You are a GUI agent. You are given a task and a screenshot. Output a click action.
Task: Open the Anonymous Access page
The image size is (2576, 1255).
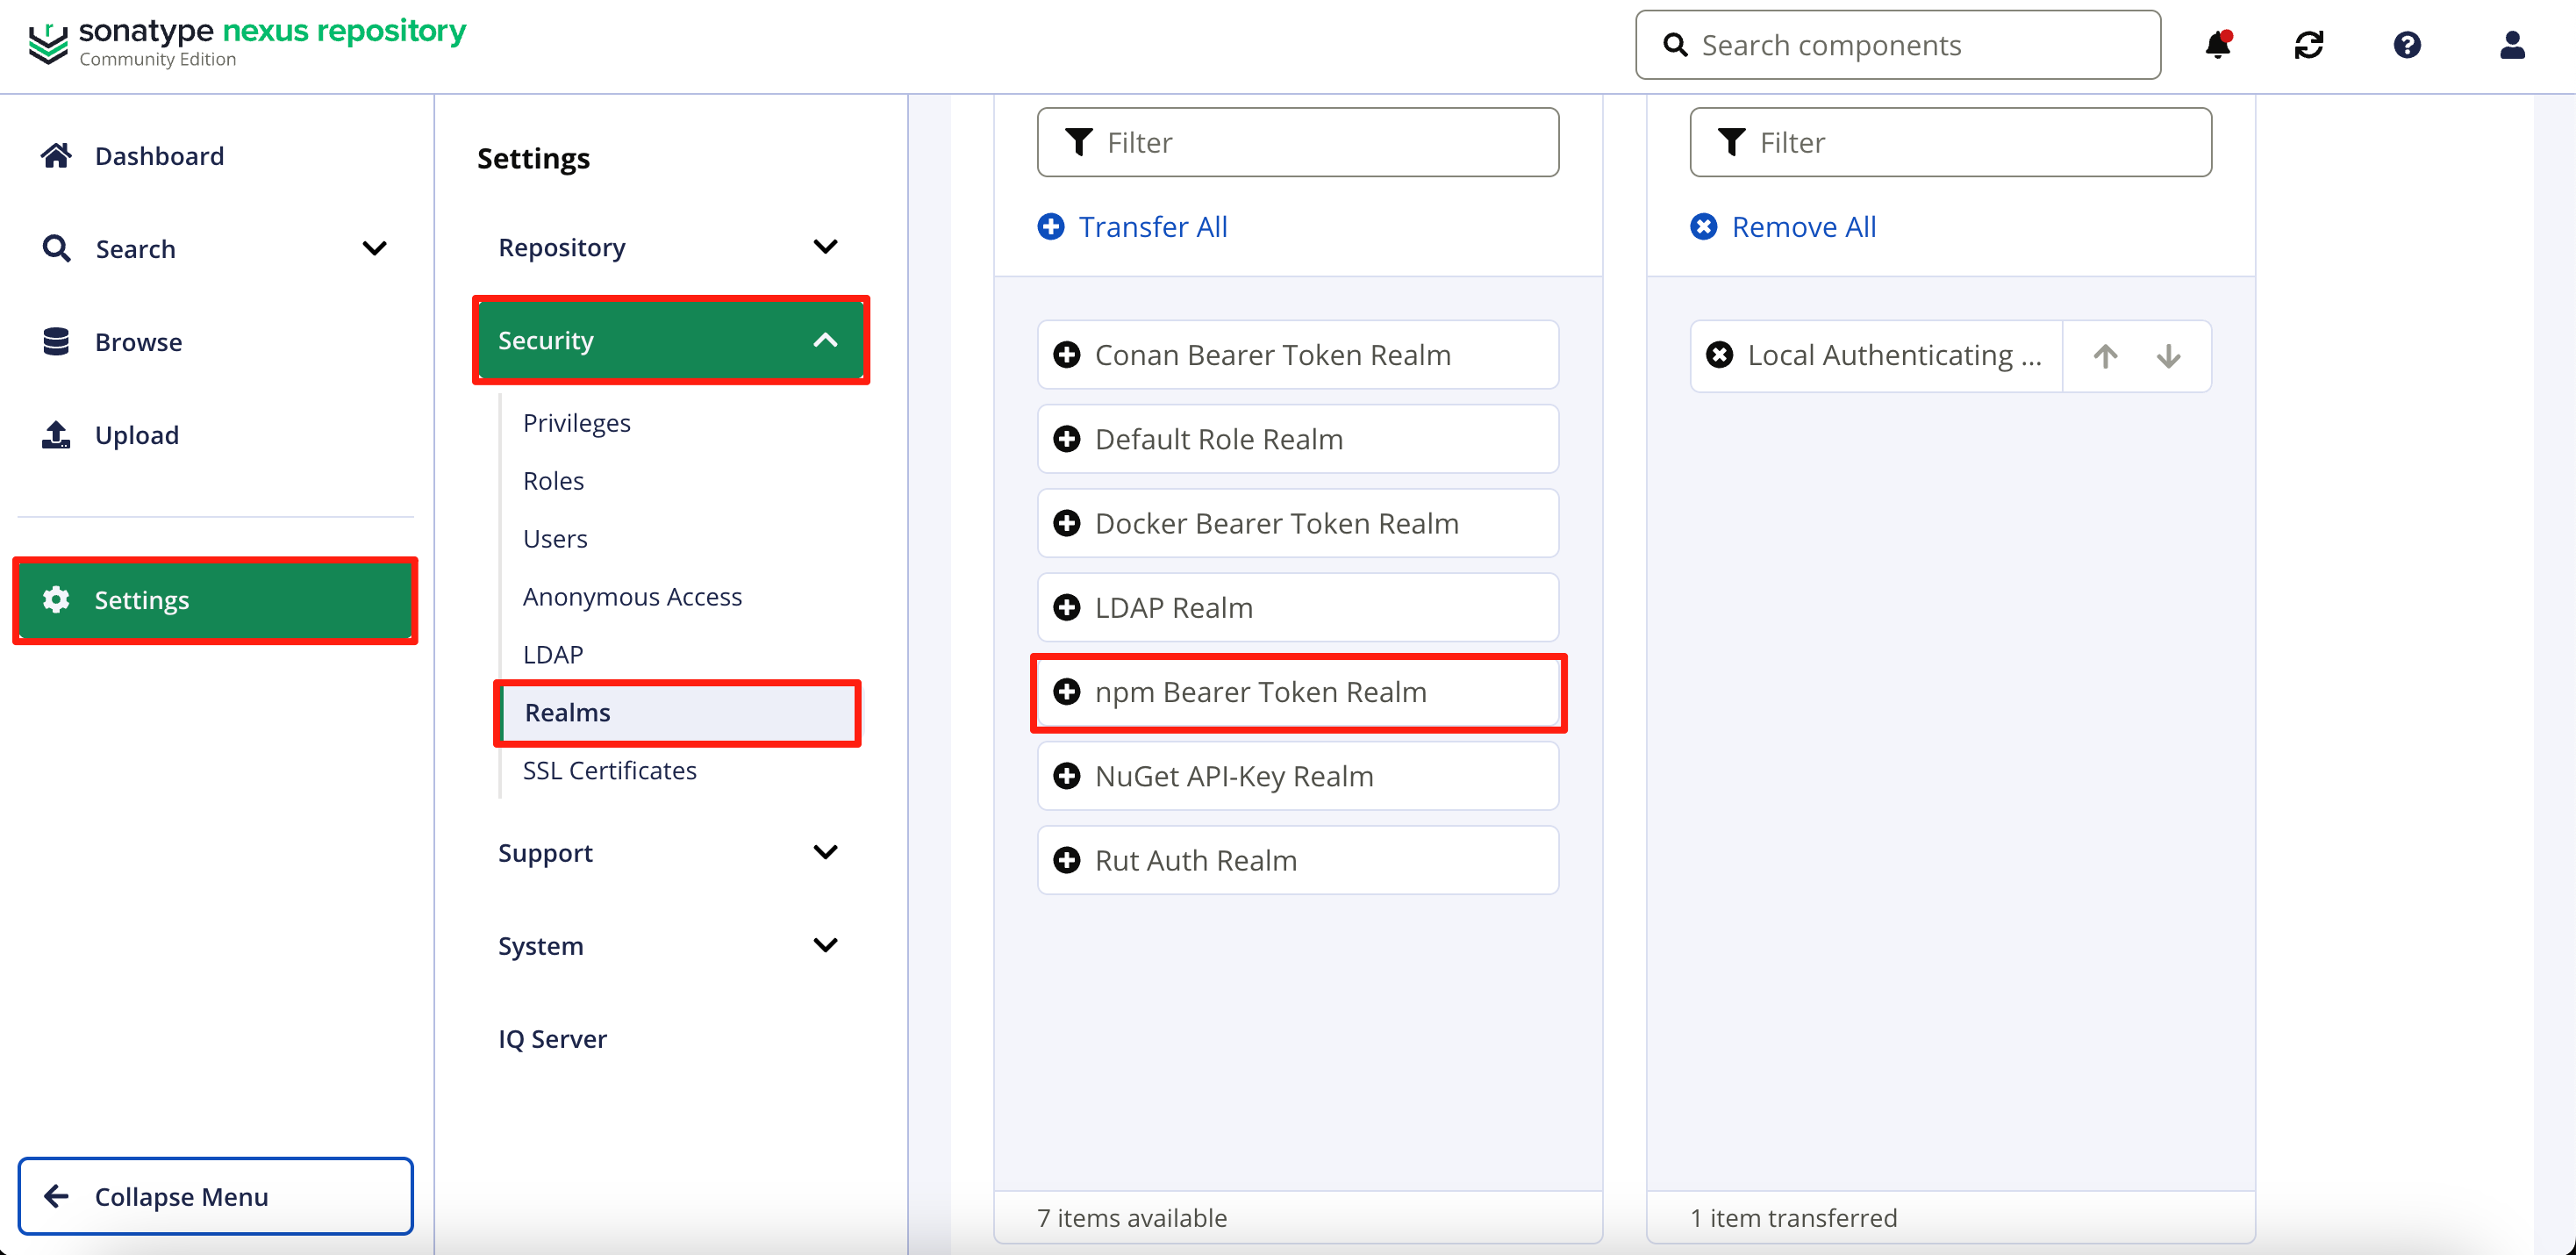tap(632, 596)
